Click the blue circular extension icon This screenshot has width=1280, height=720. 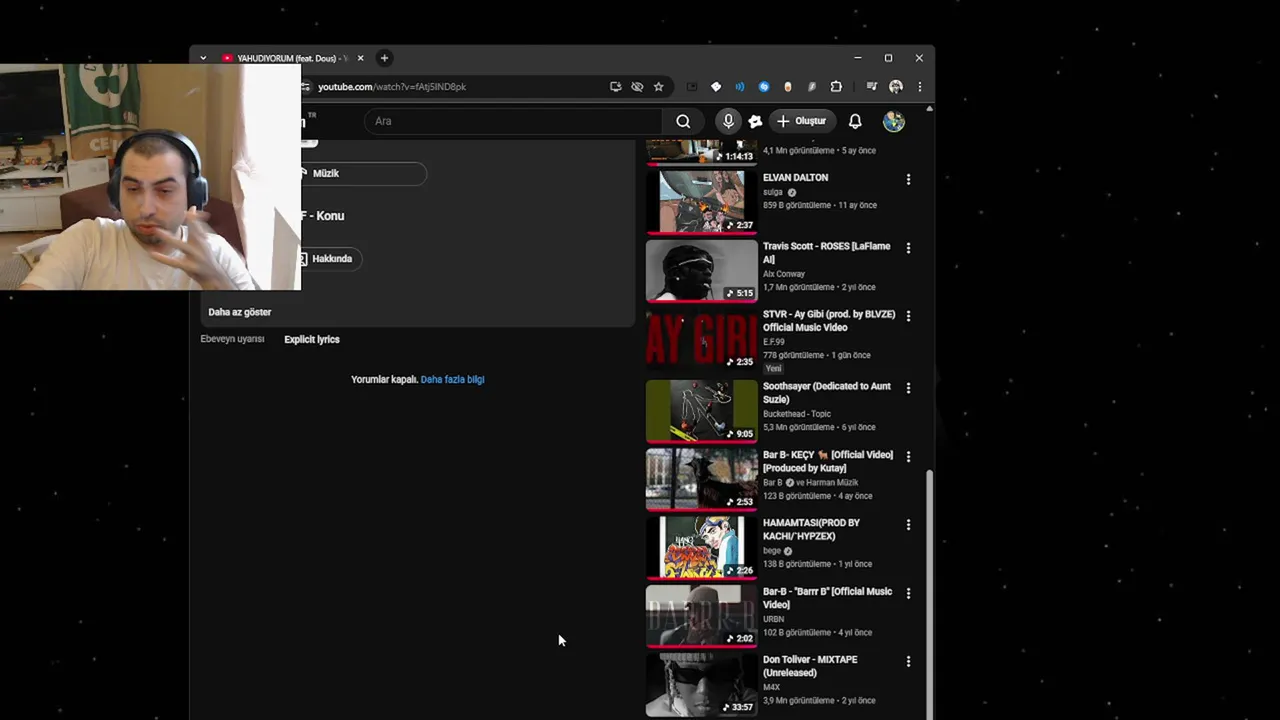[764, 87]
